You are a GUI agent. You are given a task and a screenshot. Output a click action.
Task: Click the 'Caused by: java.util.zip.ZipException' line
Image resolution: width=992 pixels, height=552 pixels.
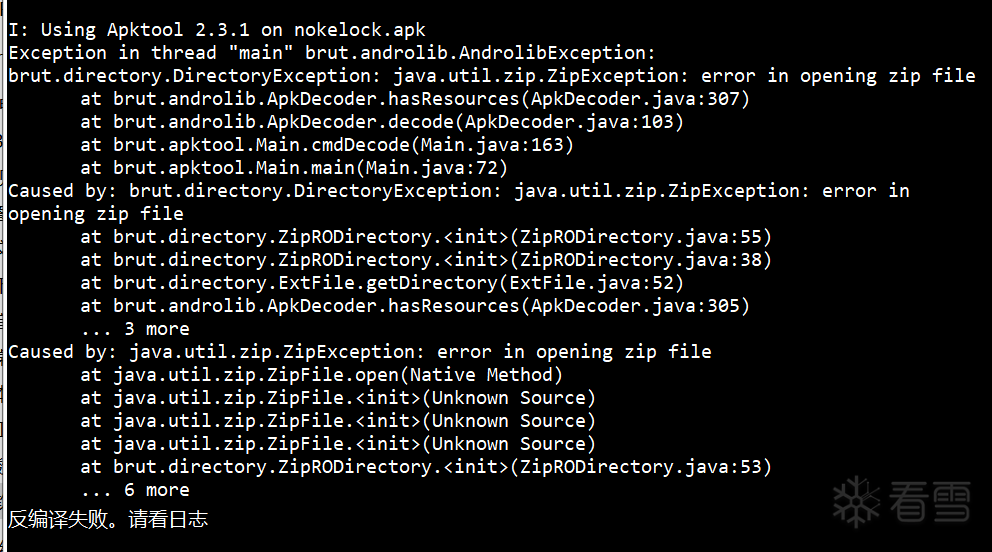tap(360, 352)
